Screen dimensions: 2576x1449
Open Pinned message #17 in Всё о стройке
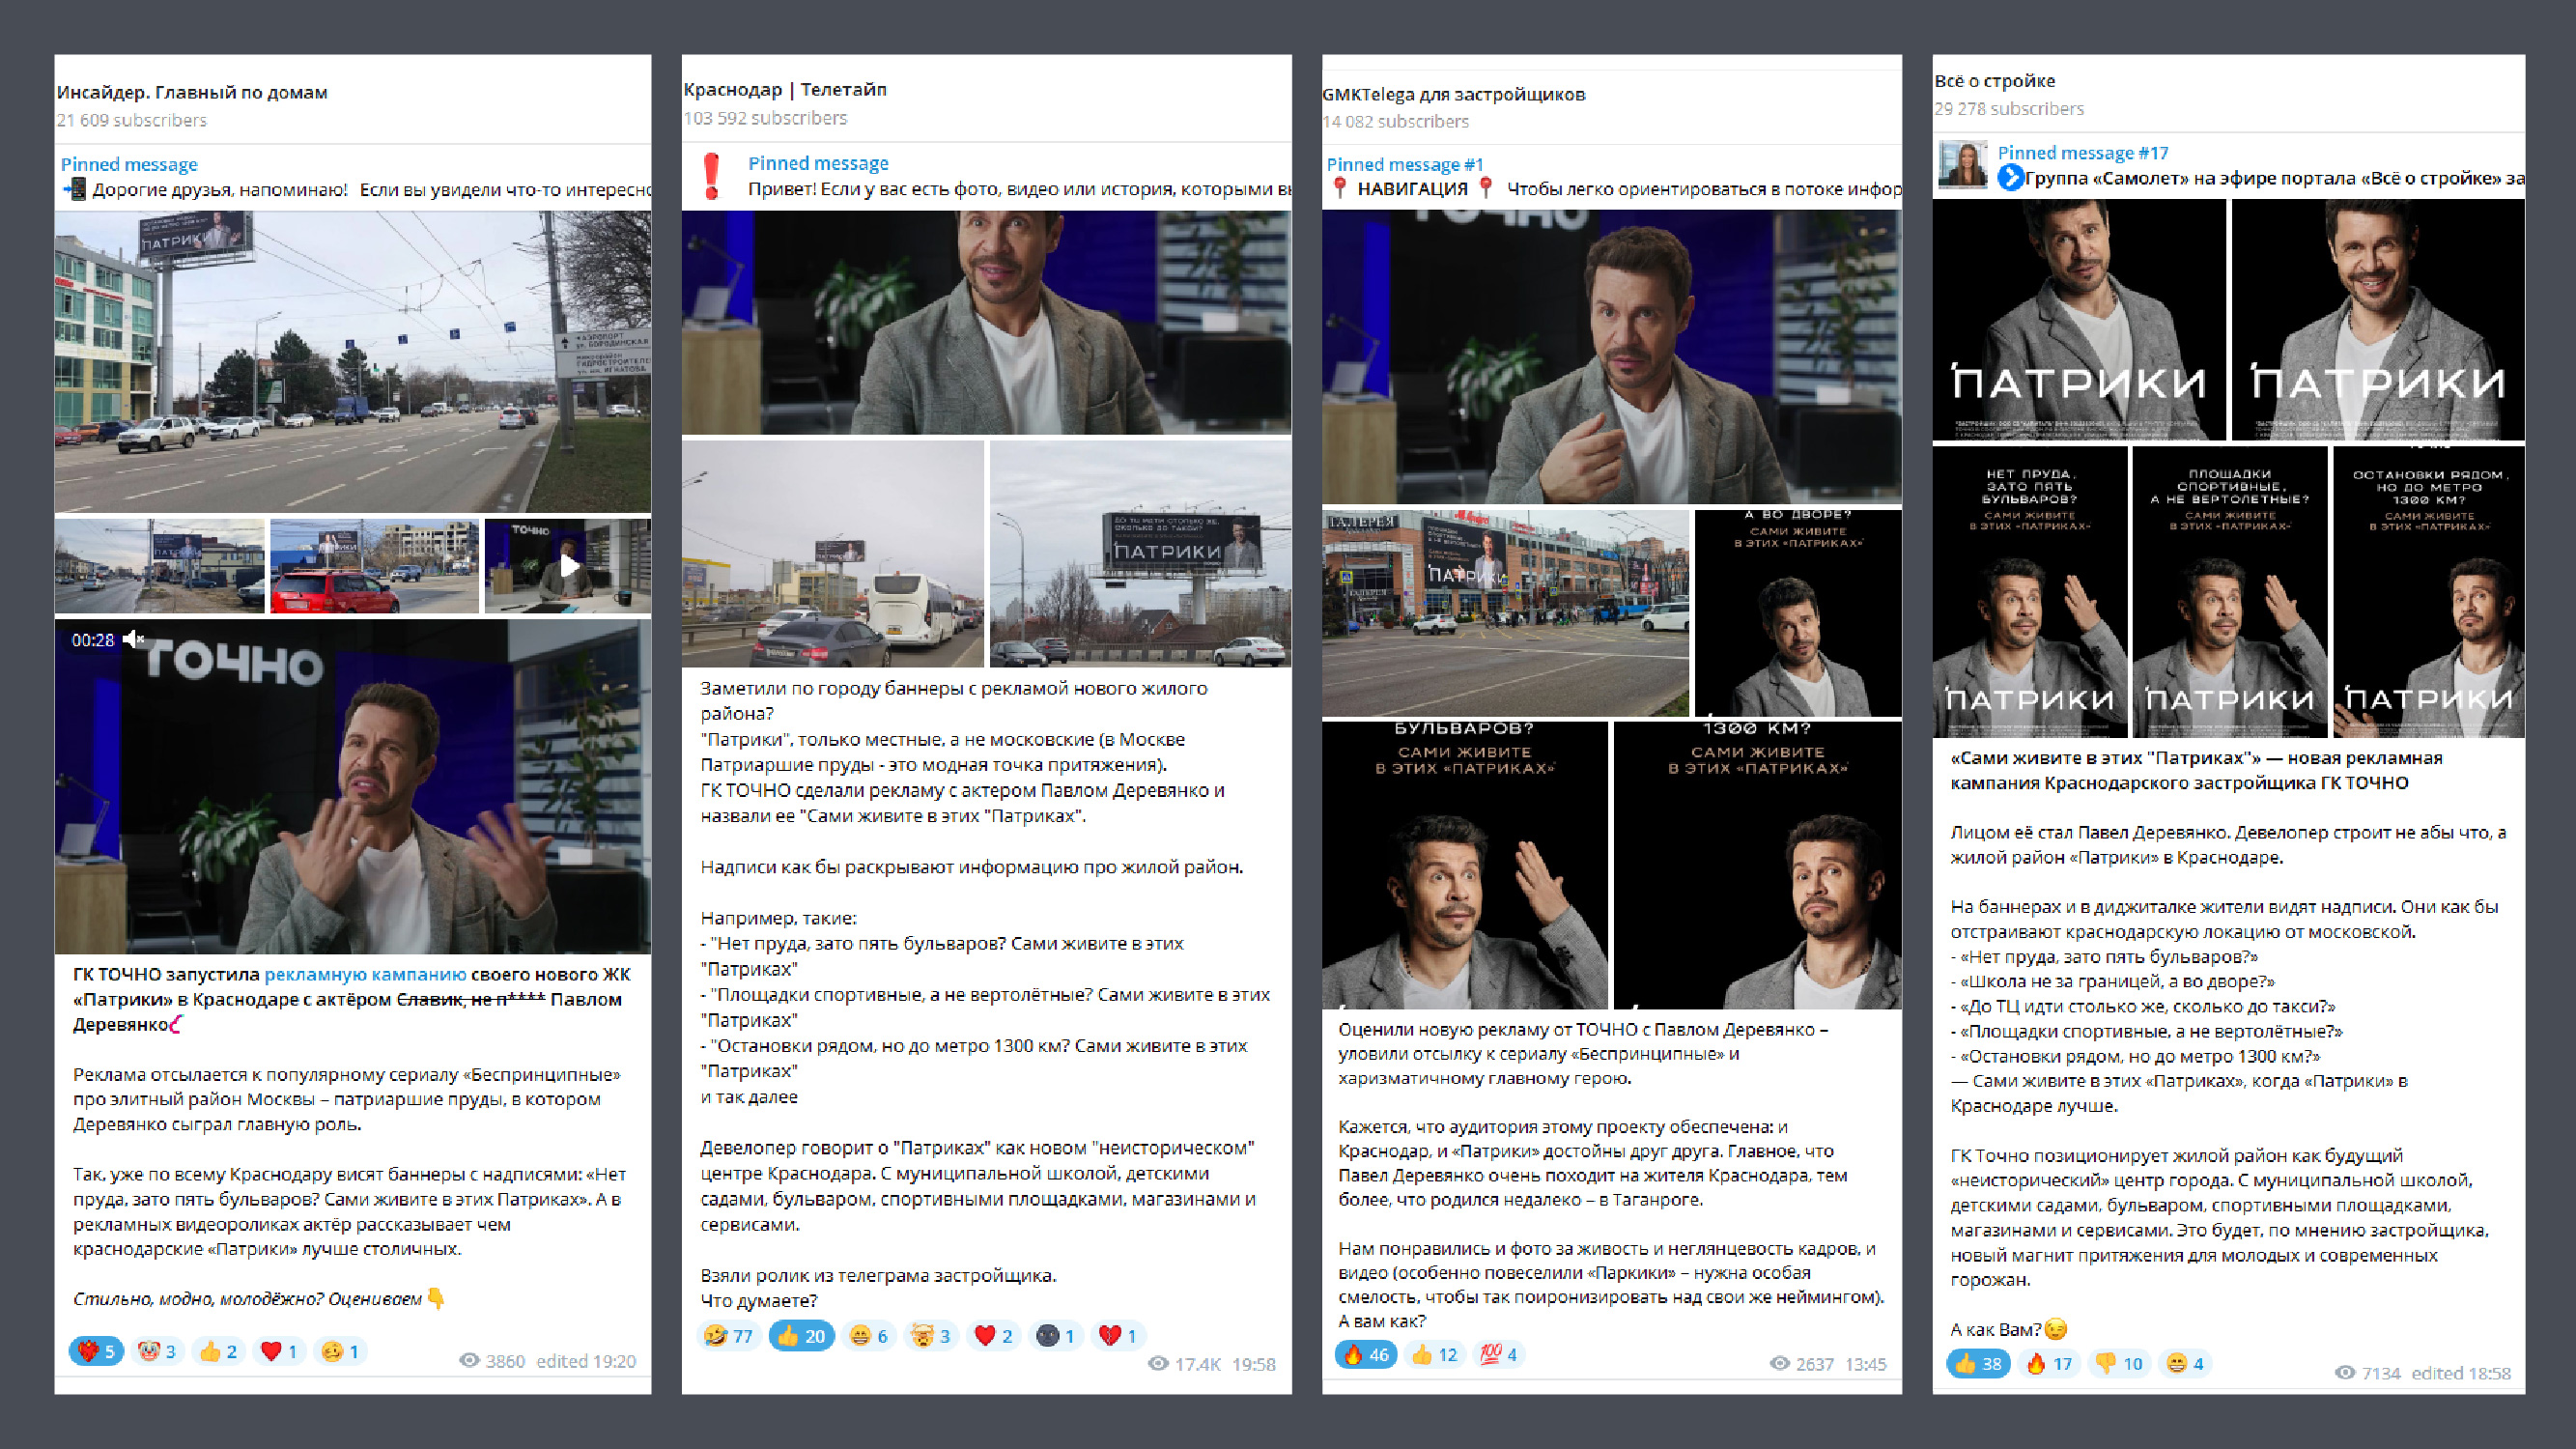pos(2229,165)
